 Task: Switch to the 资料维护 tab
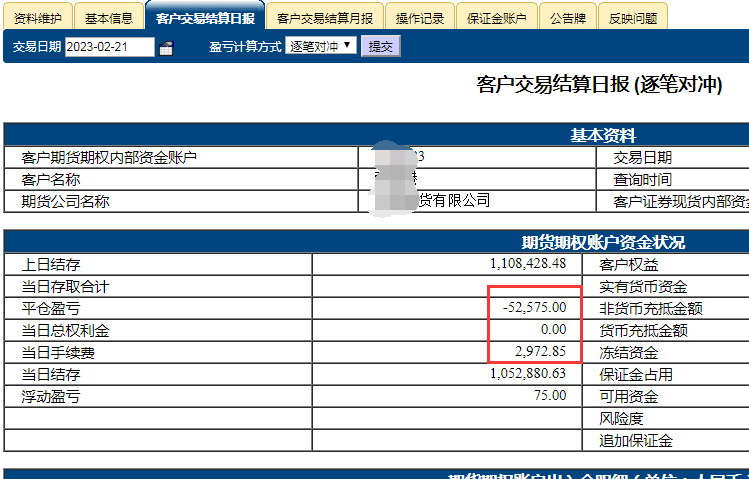tap(38, 18)
